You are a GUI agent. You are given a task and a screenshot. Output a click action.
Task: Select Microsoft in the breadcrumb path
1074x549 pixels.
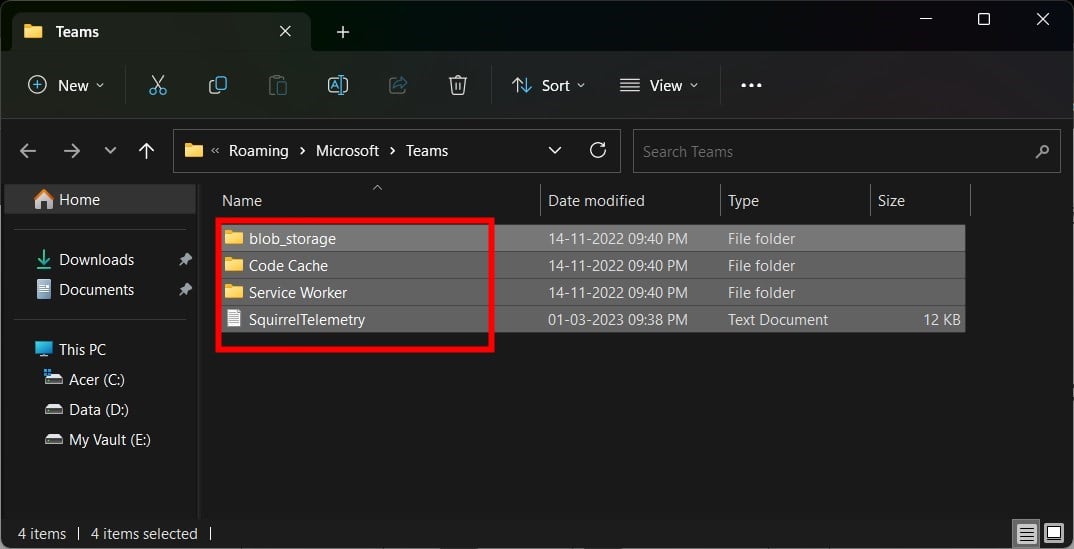click(x=347, y=151)
